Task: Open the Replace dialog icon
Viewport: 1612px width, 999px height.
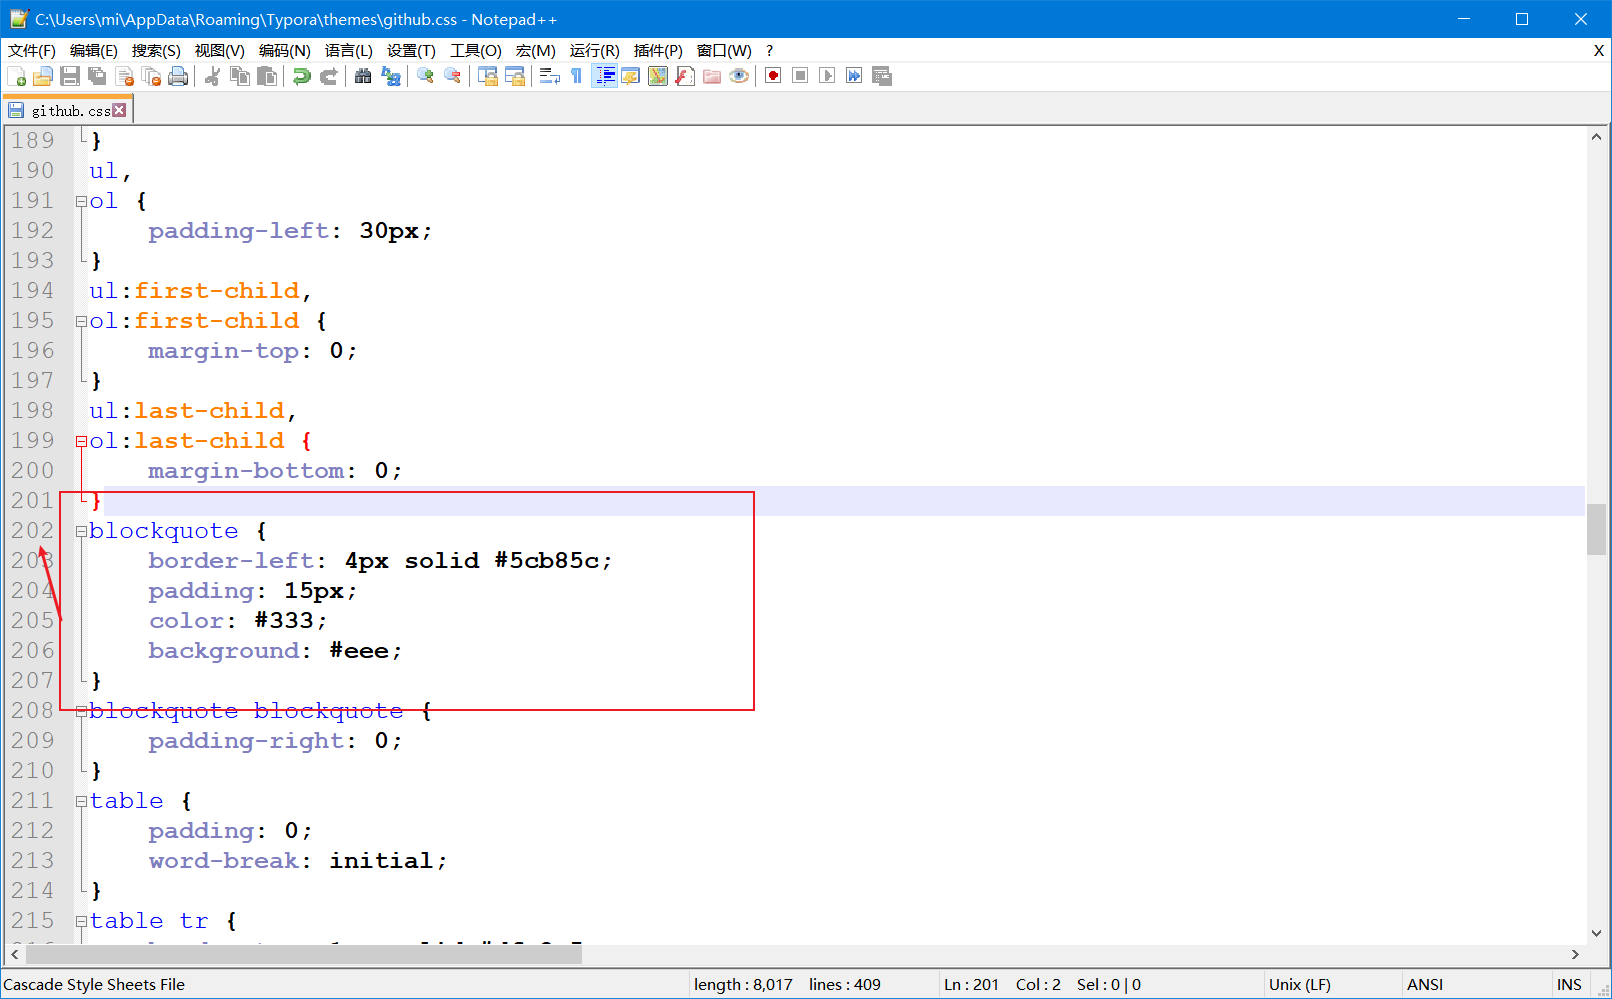Action: pyautogui.click(x=390, y=76)
